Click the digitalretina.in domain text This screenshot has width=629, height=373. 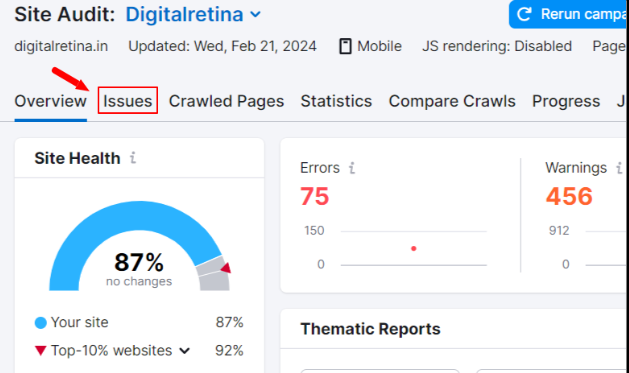(x=61, y=46)
